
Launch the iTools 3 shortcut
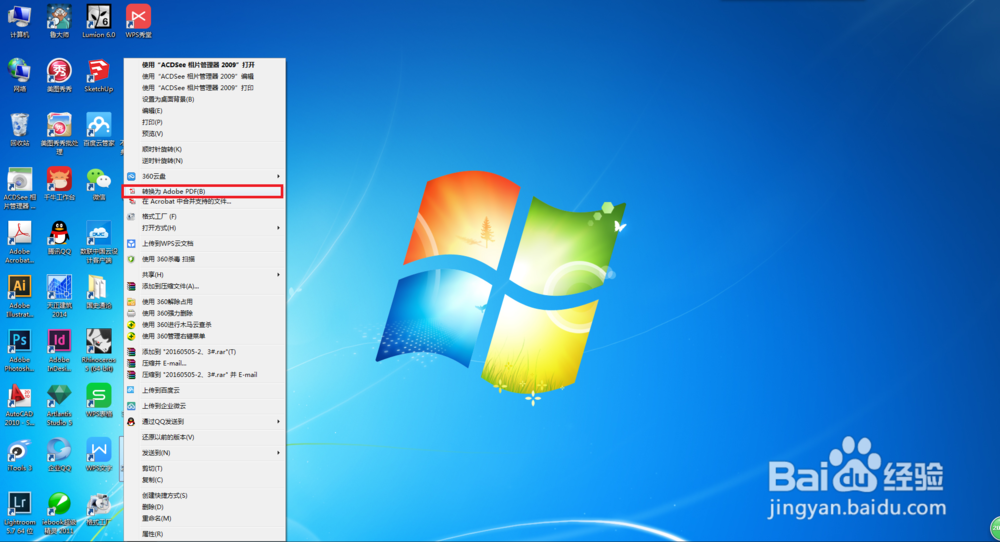tap(19, 455)
